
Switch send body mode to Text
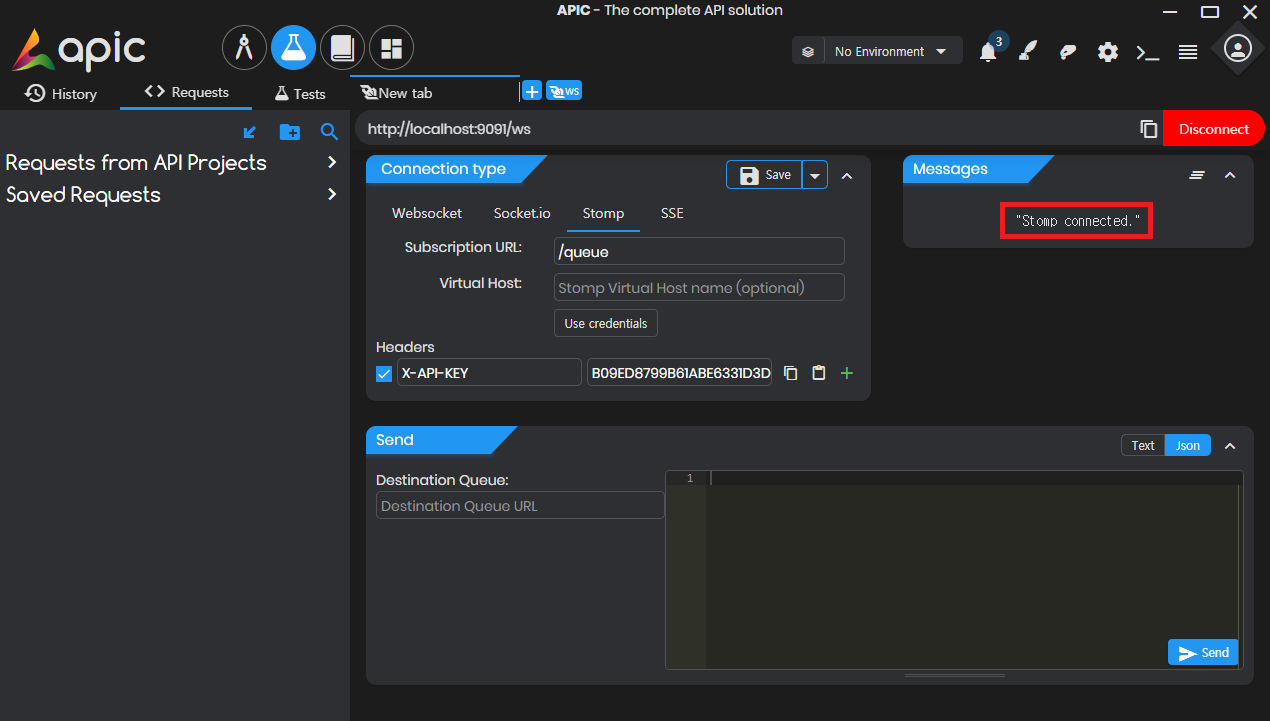click(x=1143, y=446)
